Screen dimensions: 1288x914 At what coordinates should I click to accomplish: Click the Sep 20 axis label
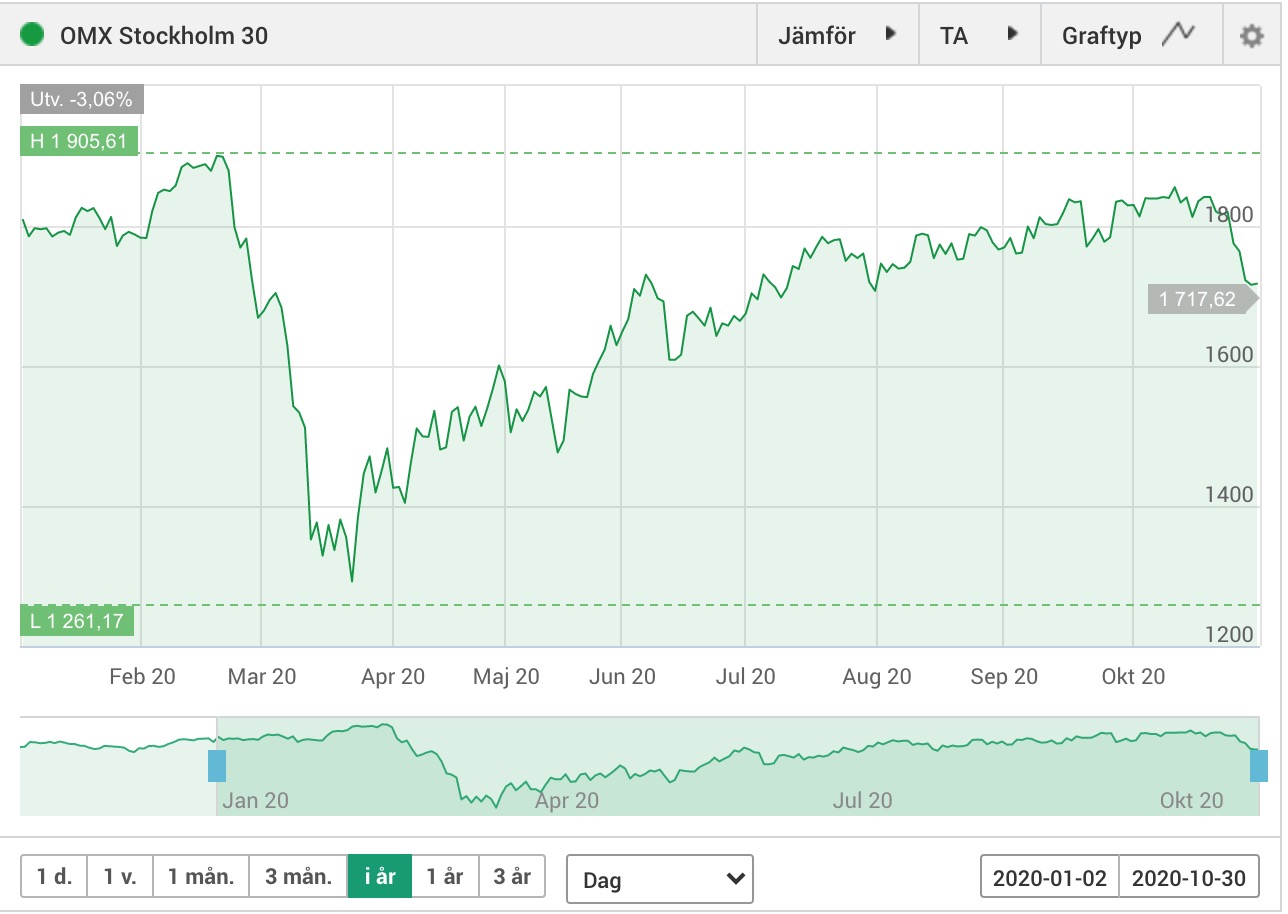pos(1004,677)
